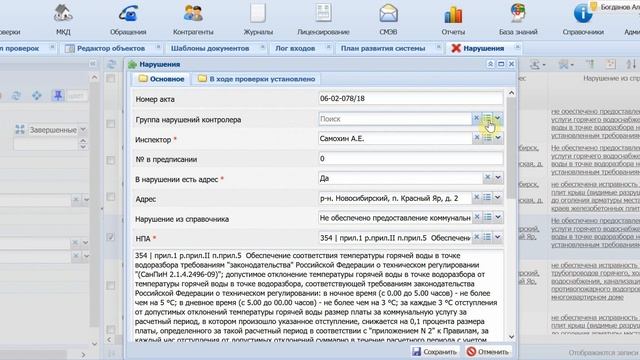This screenshot has height=360, width=640.
Task: Open the Лог входов tab
Action: (x=295, y=48)
